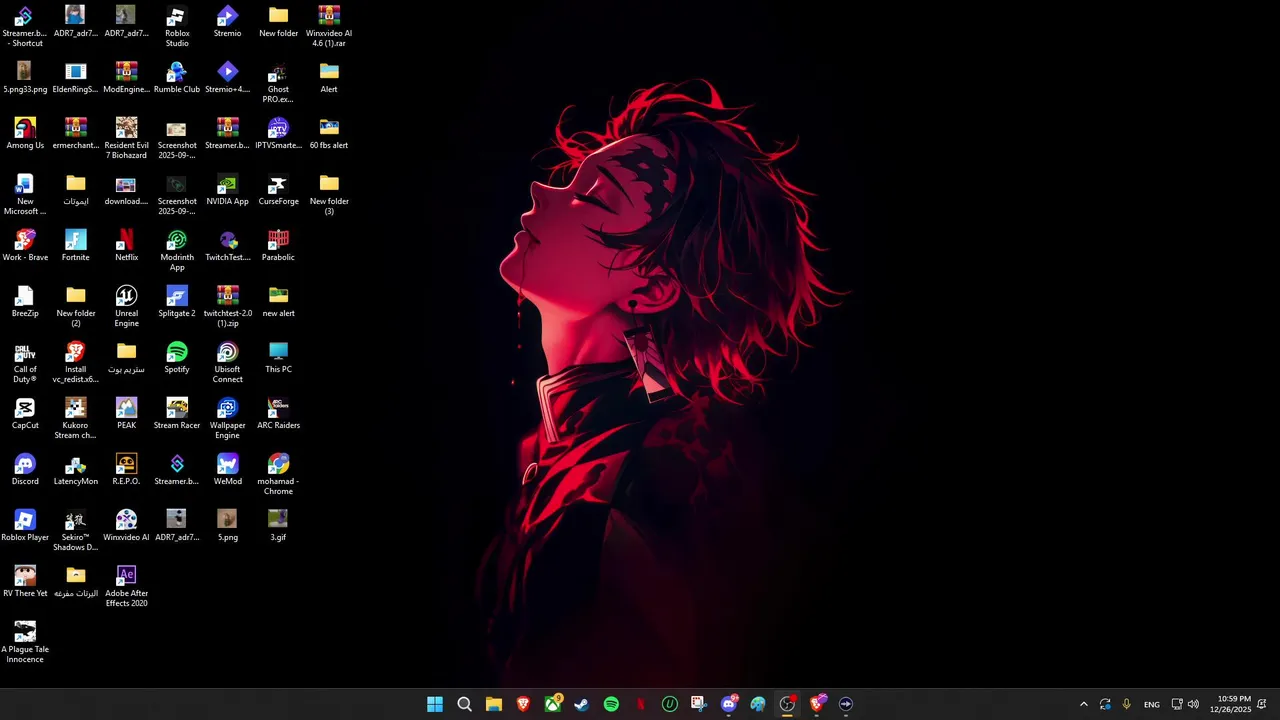Image resolution: width=1280 pixels, height=720 pixels.
Task: Open the Winxvideo AI desktop shortcut
Action: pos(126,526)
